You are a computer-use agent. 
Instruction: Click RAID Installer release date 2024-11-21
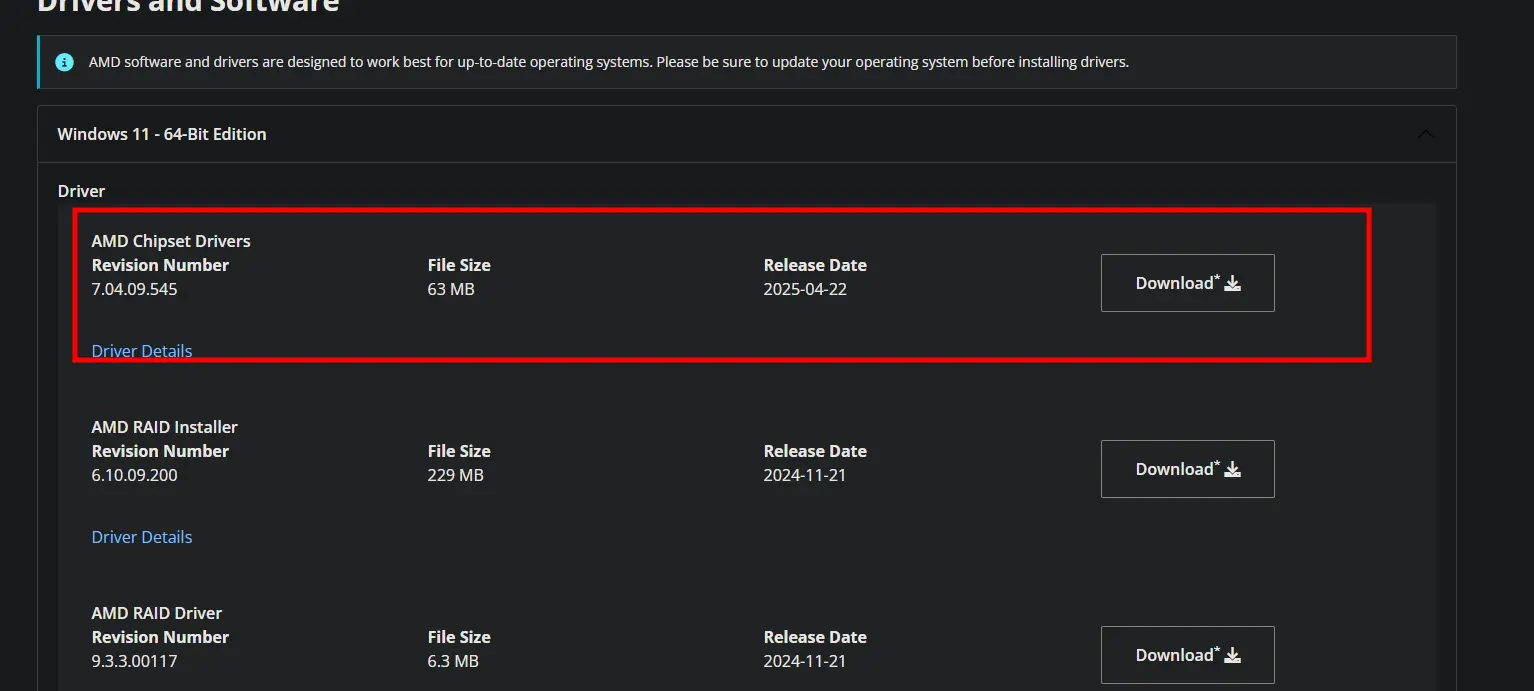click(805, 475)
